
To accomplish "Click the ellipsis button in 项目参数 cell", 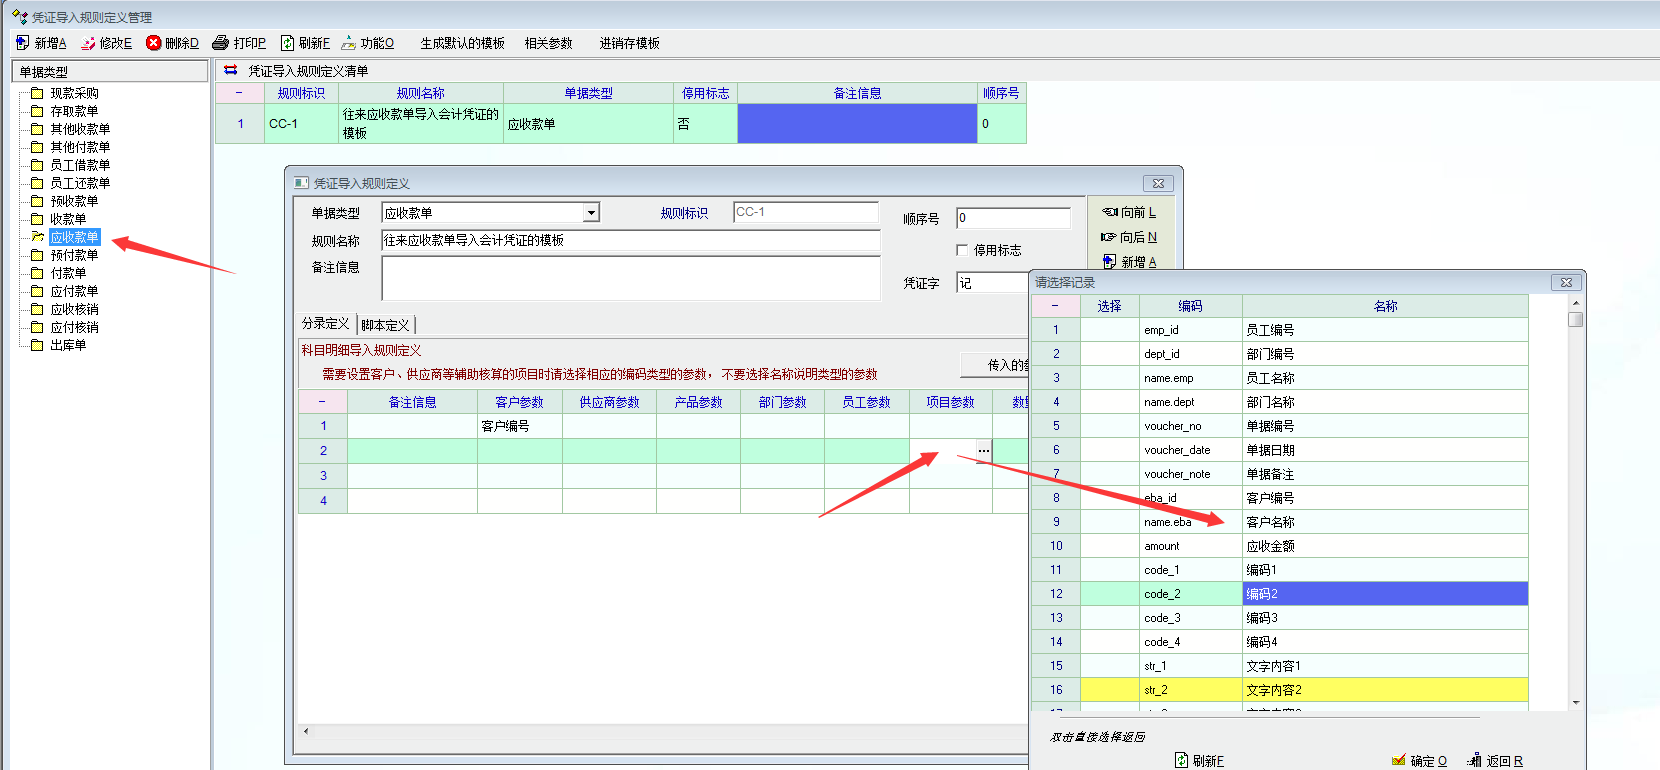I will (x=984, y=451).
